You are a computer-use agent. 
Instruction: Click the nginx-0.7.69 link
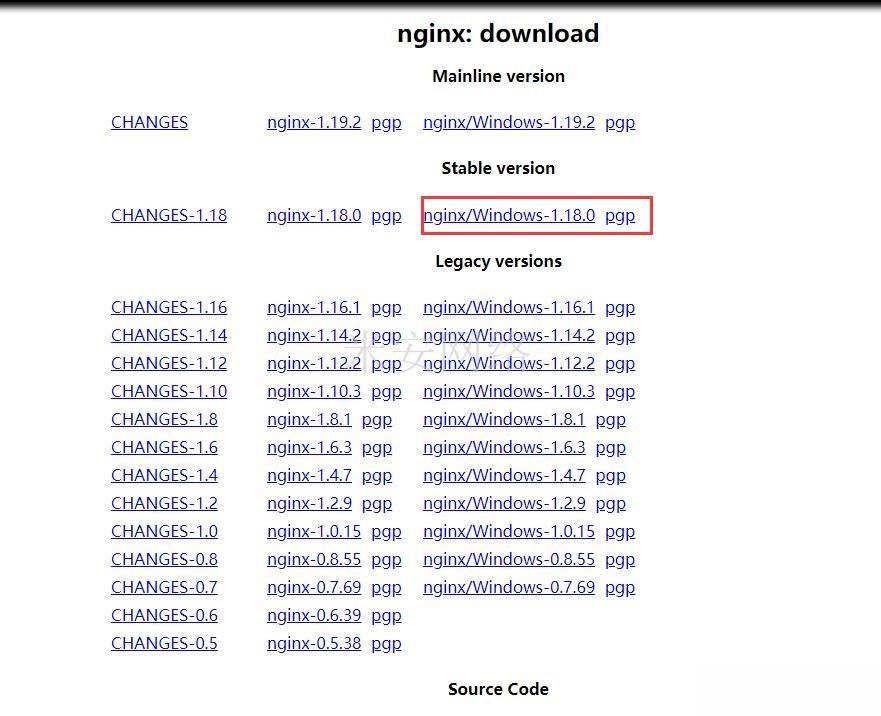click(314, 588)
